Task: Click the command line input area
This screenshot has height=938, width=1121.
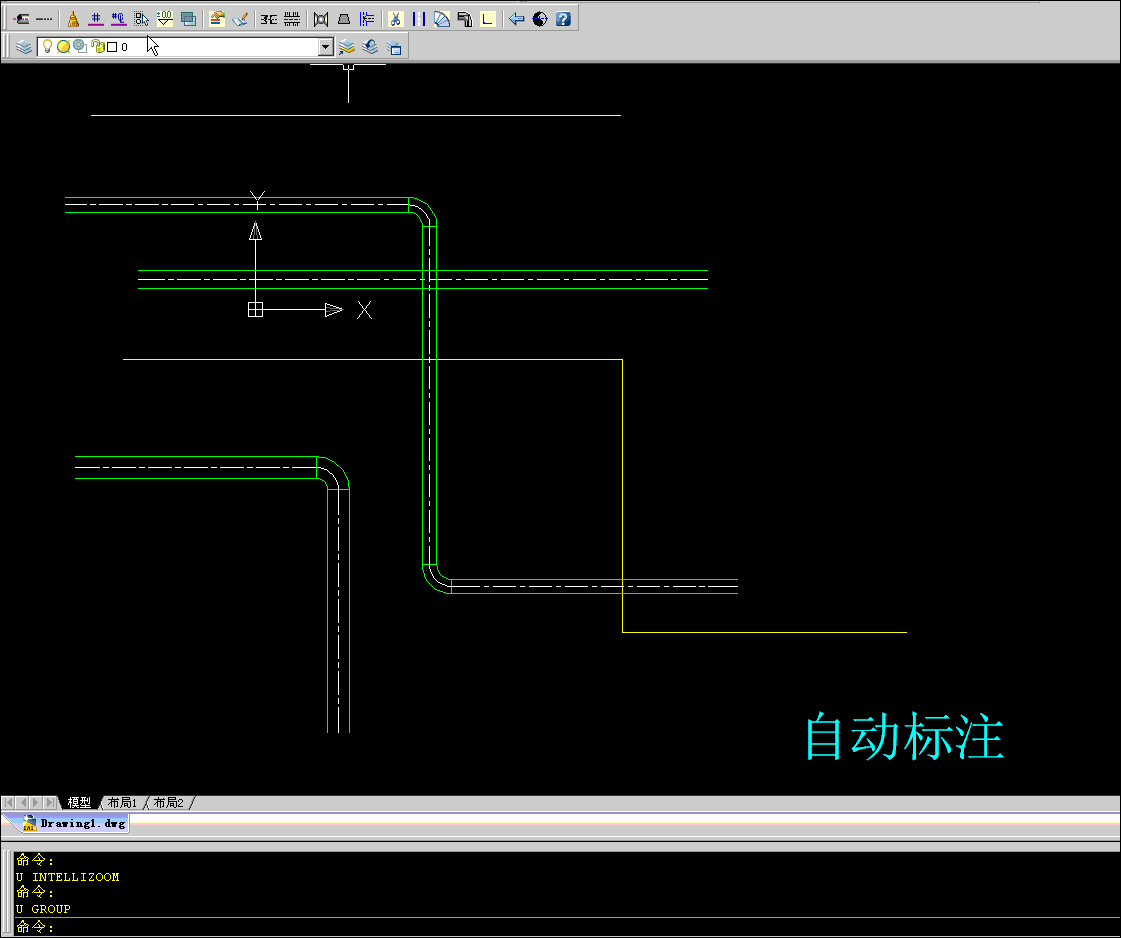Action: pos(565,927)
